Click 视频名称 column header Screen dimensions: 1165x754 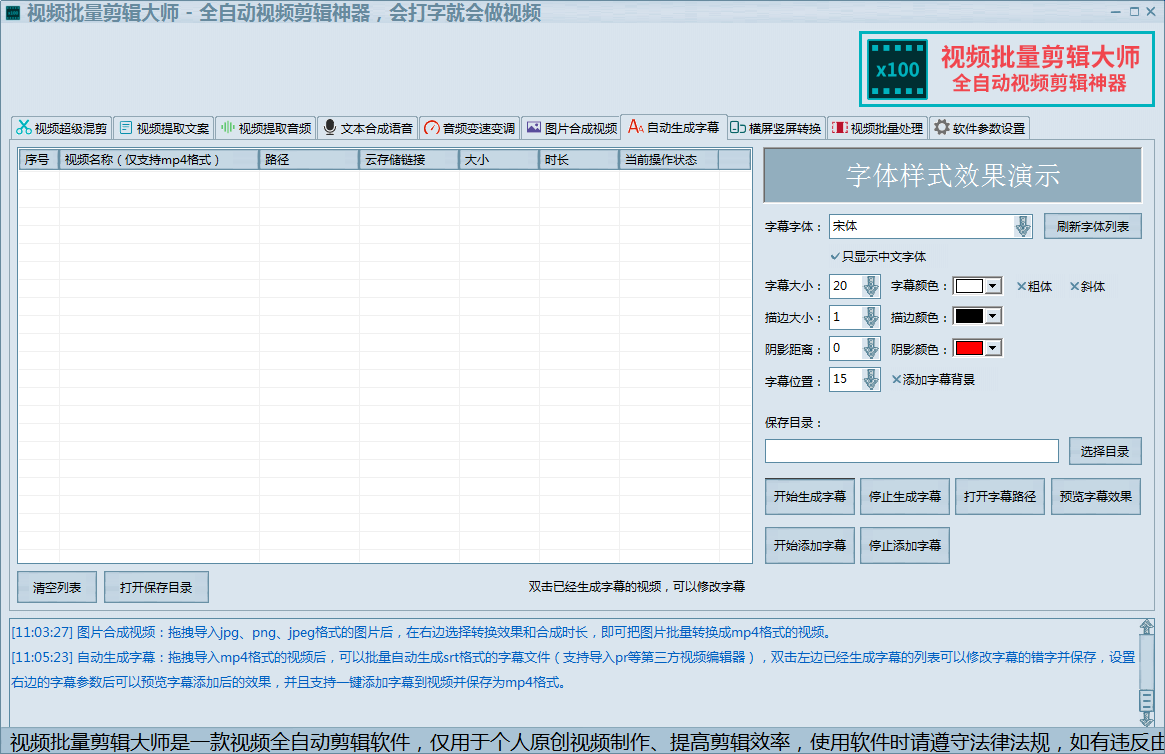coord(159,160)
